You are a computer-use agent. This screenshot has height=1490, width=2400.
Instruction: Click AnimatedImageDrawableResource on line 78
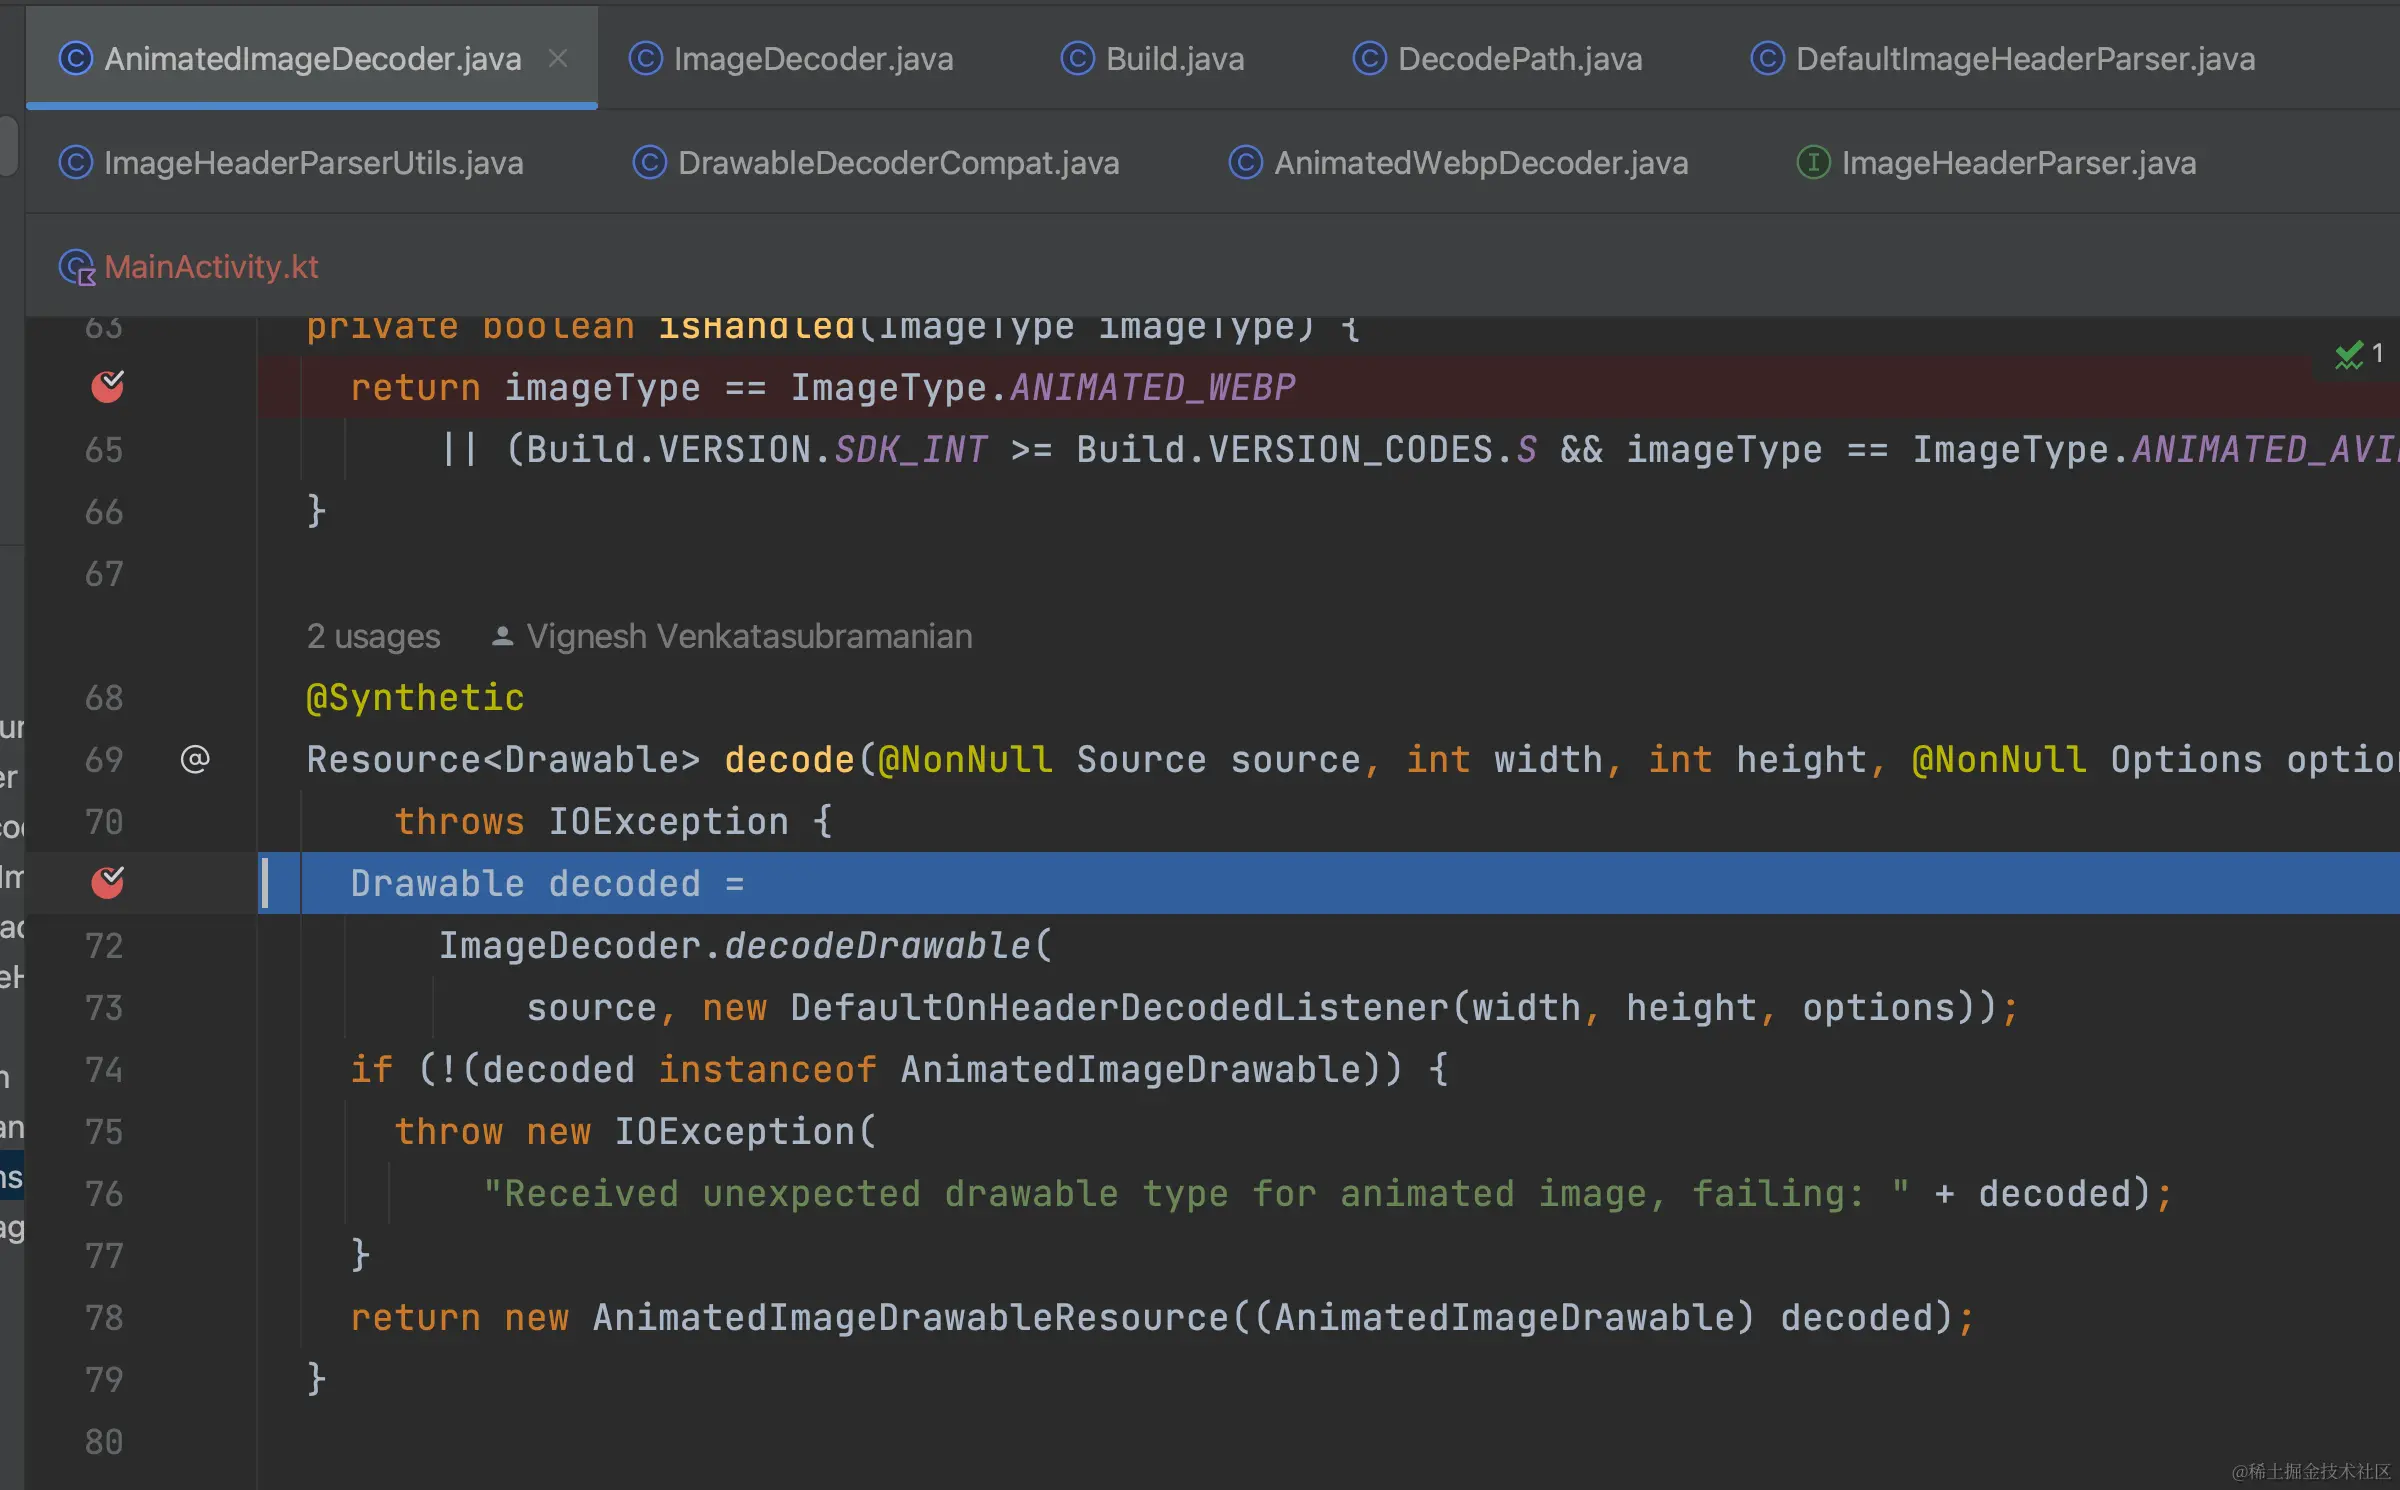point(911,1318)
